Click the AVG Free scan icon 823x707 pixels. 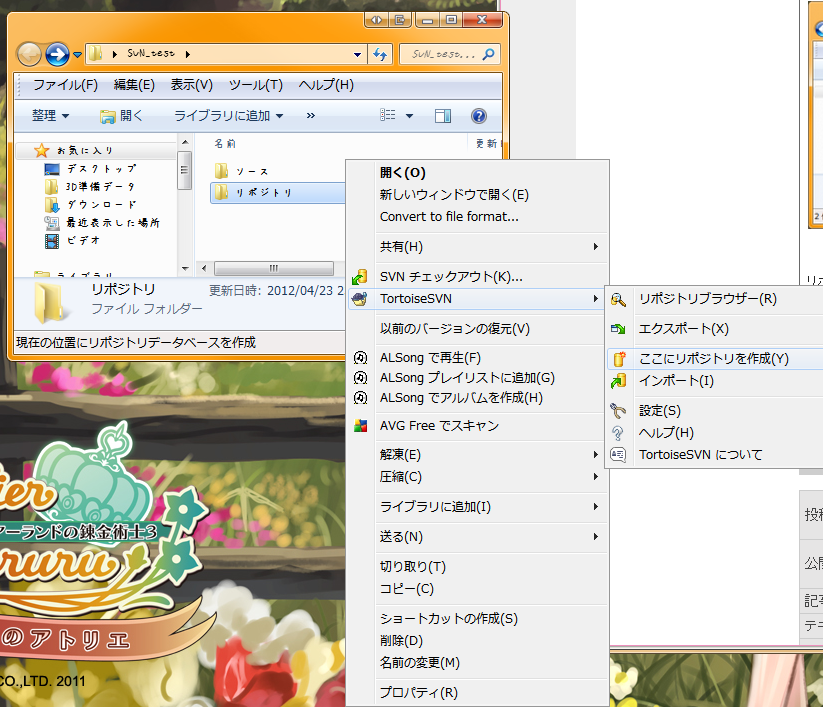point(360,426)
